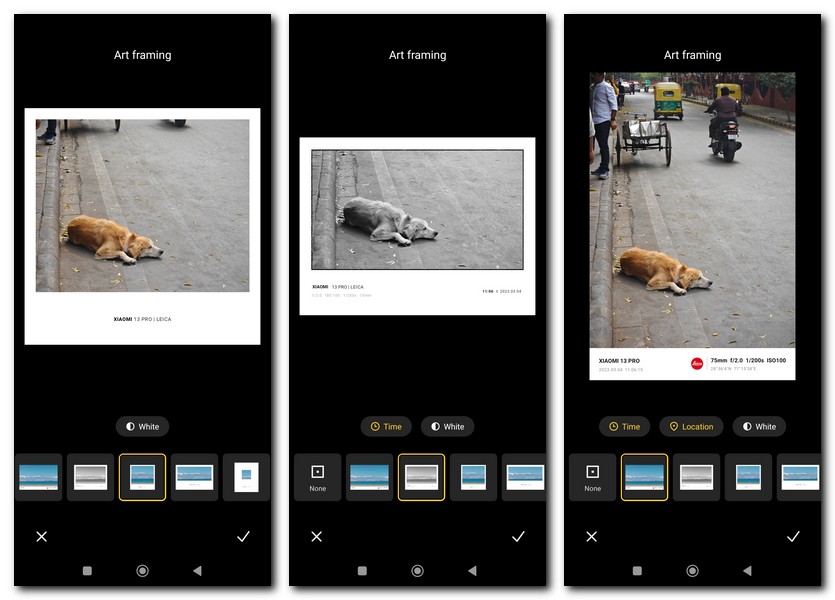Select the portrait white frame thumbnail on left screen
The width and height of the screenshot is (835, 600).
[246, 477]
